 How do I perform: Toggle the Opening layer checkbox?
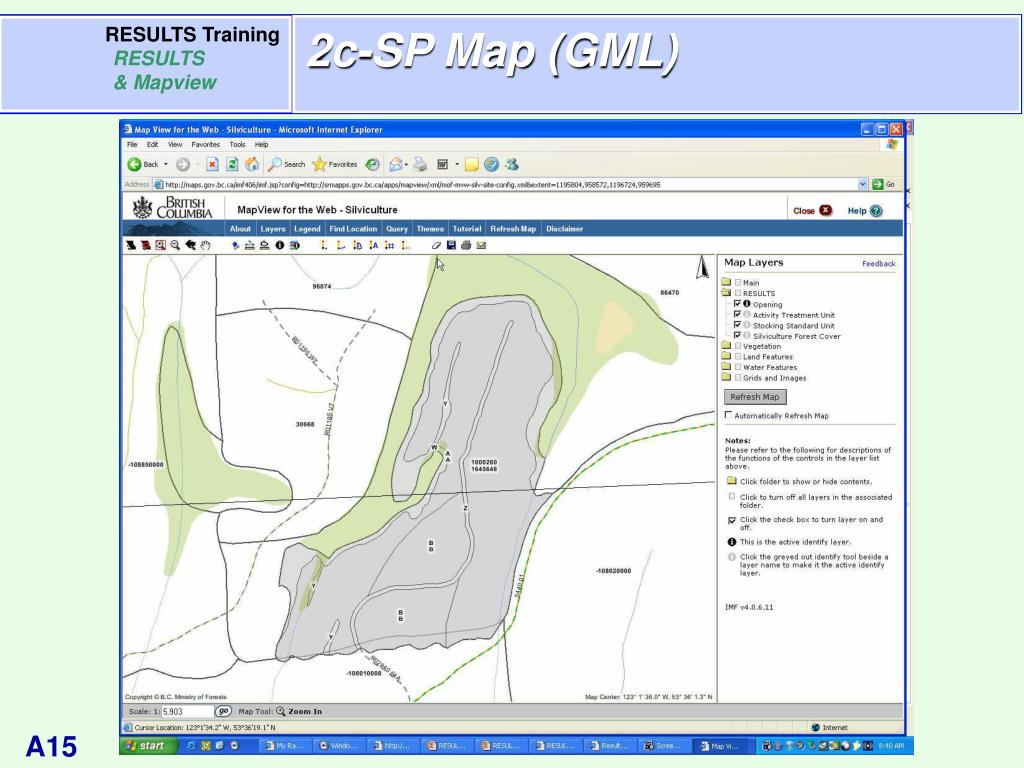(x=737, y=304)
